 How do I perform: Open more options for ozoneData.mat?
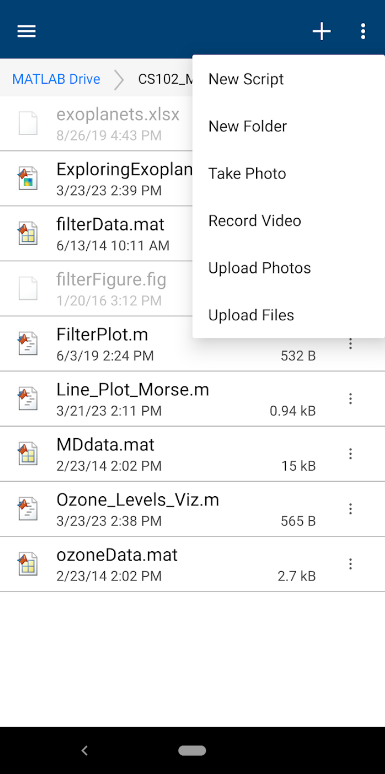pos(350,564)
